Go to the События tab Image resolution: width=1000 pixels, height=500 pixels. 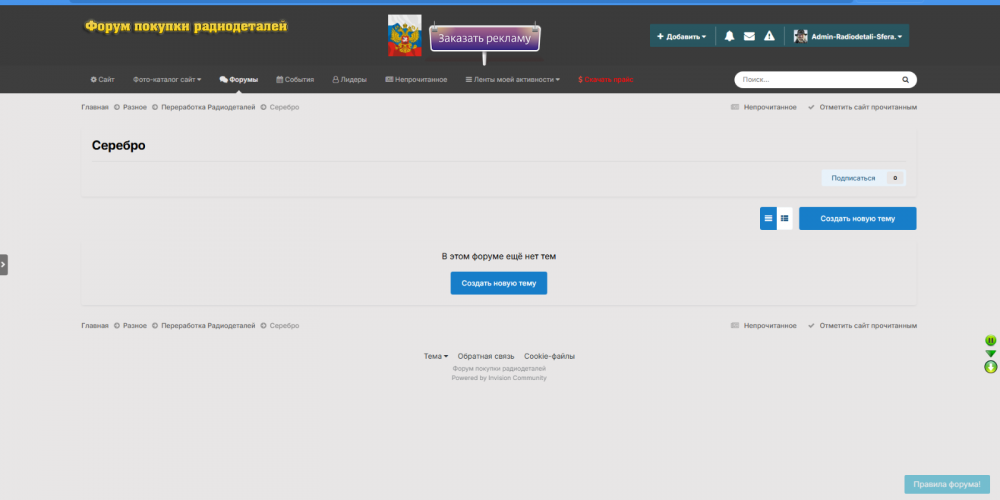295,79
